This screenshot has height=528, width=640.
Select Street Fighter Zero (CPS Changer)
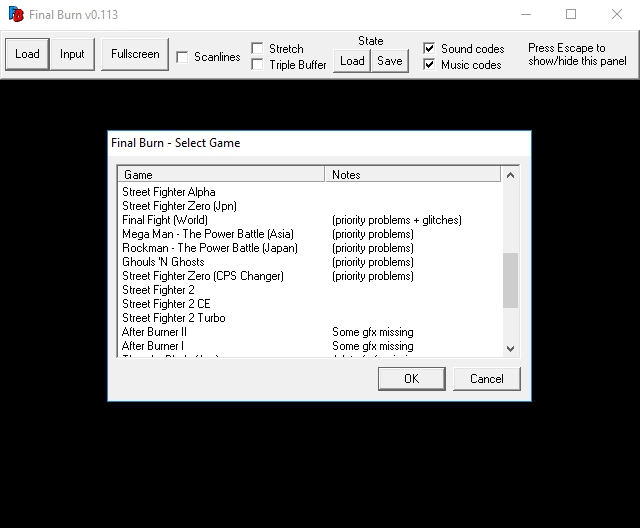click(x=203, y=276)
